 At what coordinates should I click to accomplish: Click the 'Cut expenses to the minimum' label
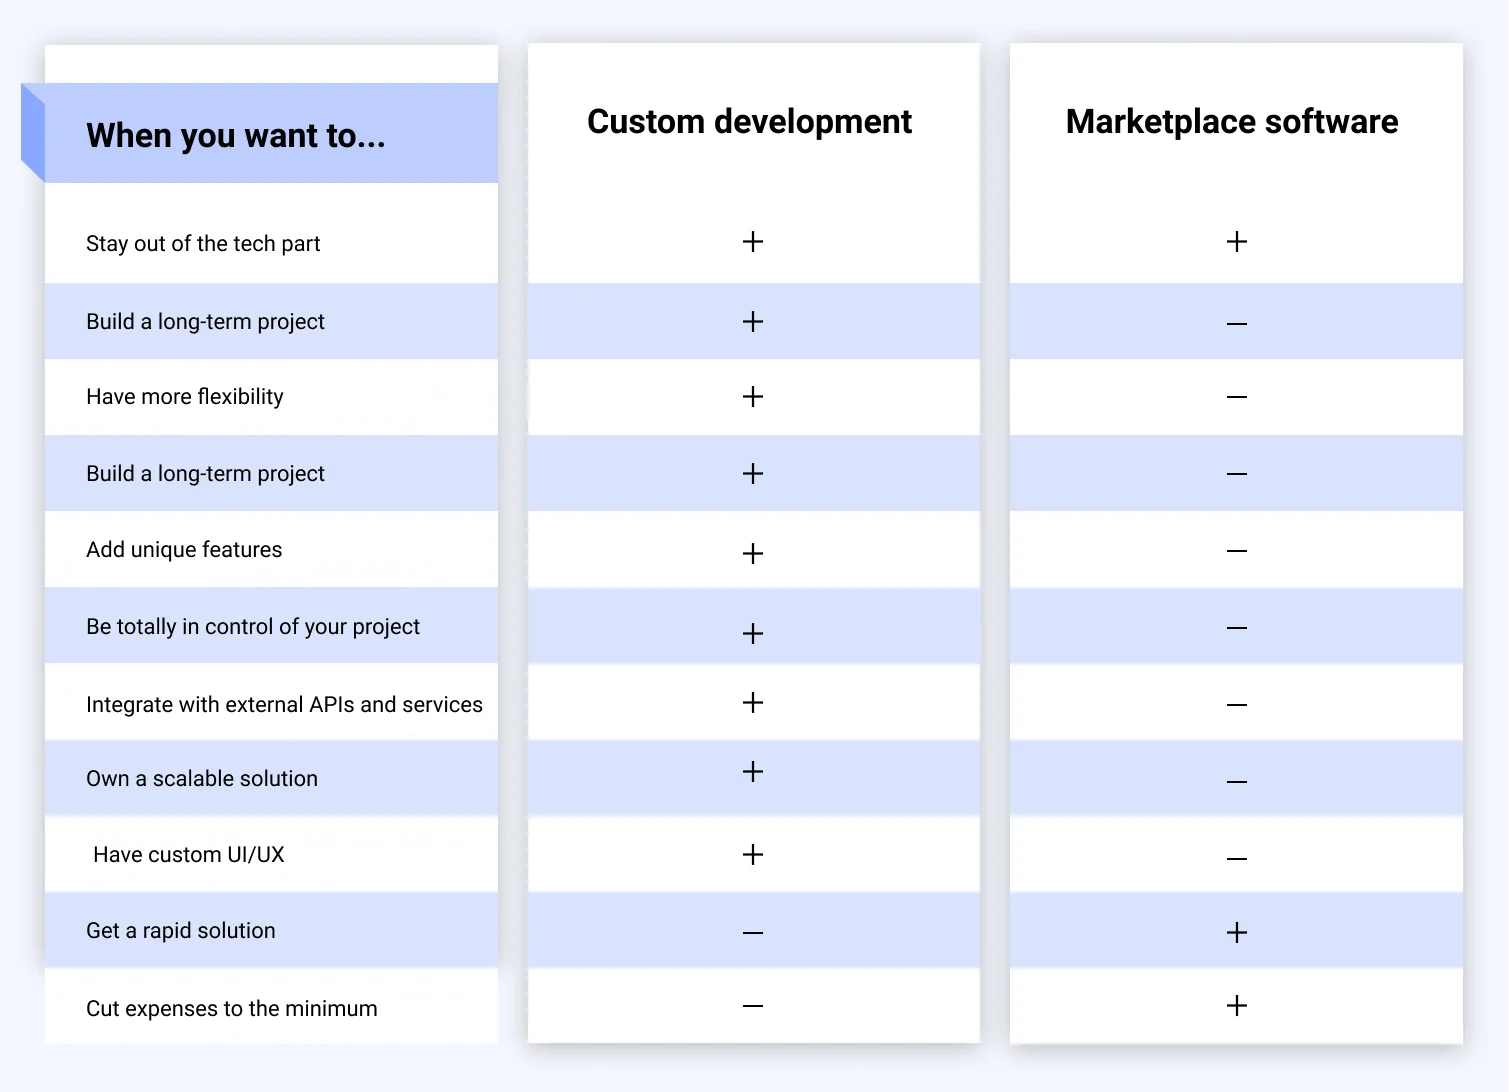(232, 1008)
